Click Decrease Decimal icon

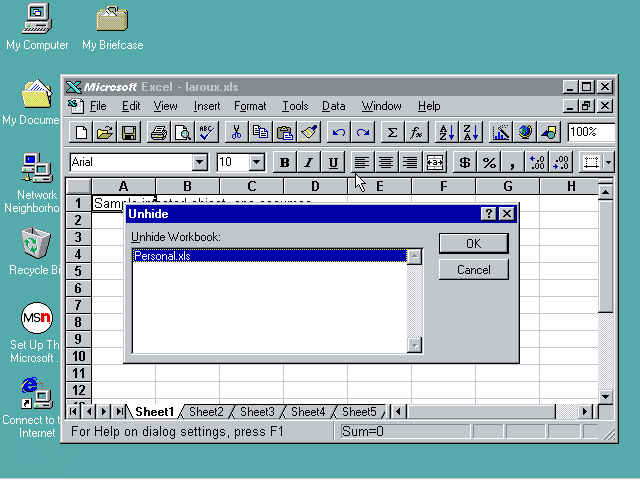tap(561, 162)
